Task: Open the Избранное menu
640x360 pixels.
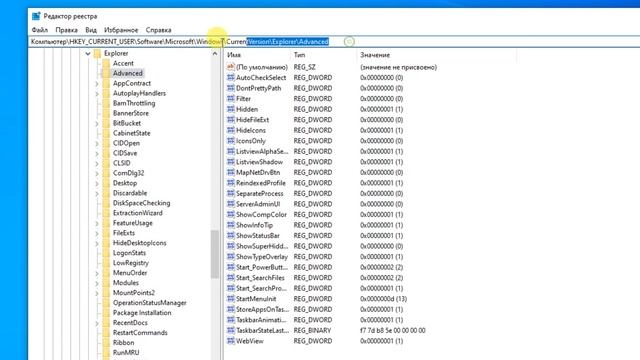Action: coord(121,30)
